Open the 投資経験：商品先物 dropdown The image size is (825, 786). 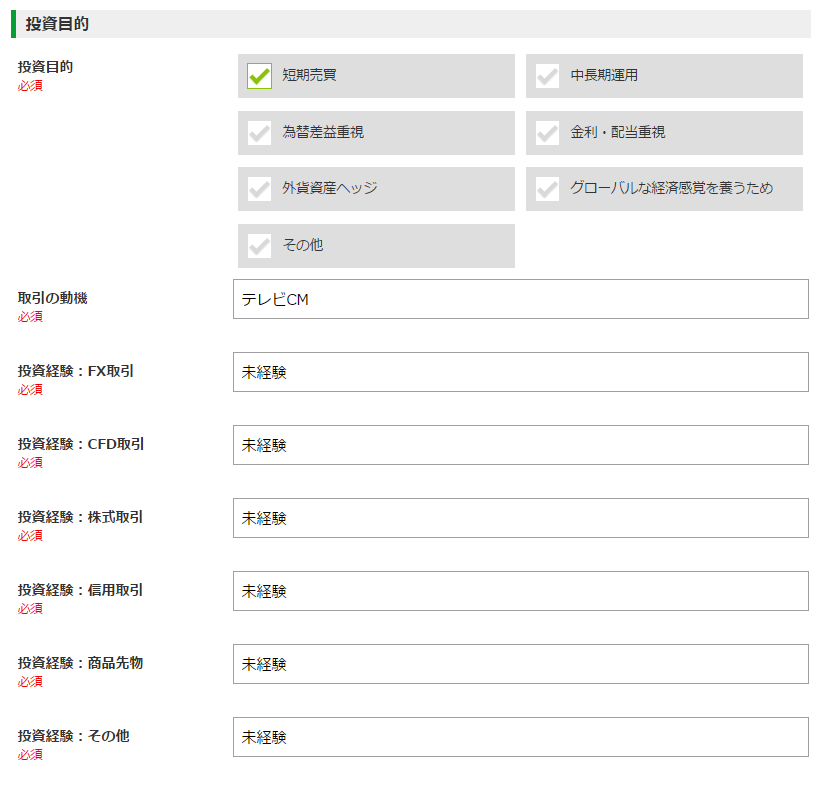click(520, 664)
